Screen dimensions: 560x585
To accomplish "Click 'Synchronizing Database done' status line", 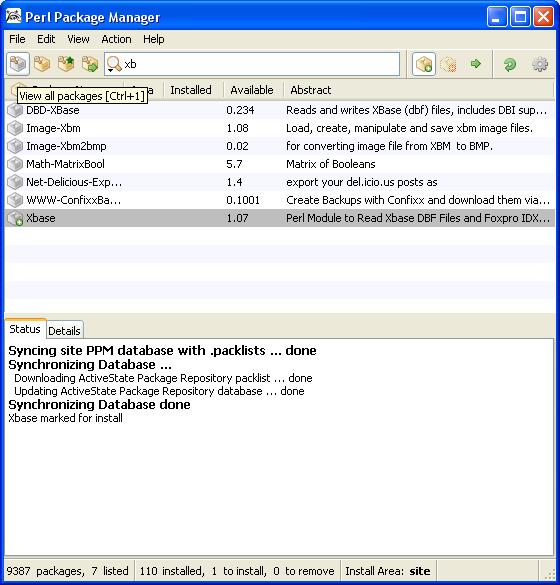I will (x=99, y=404).
